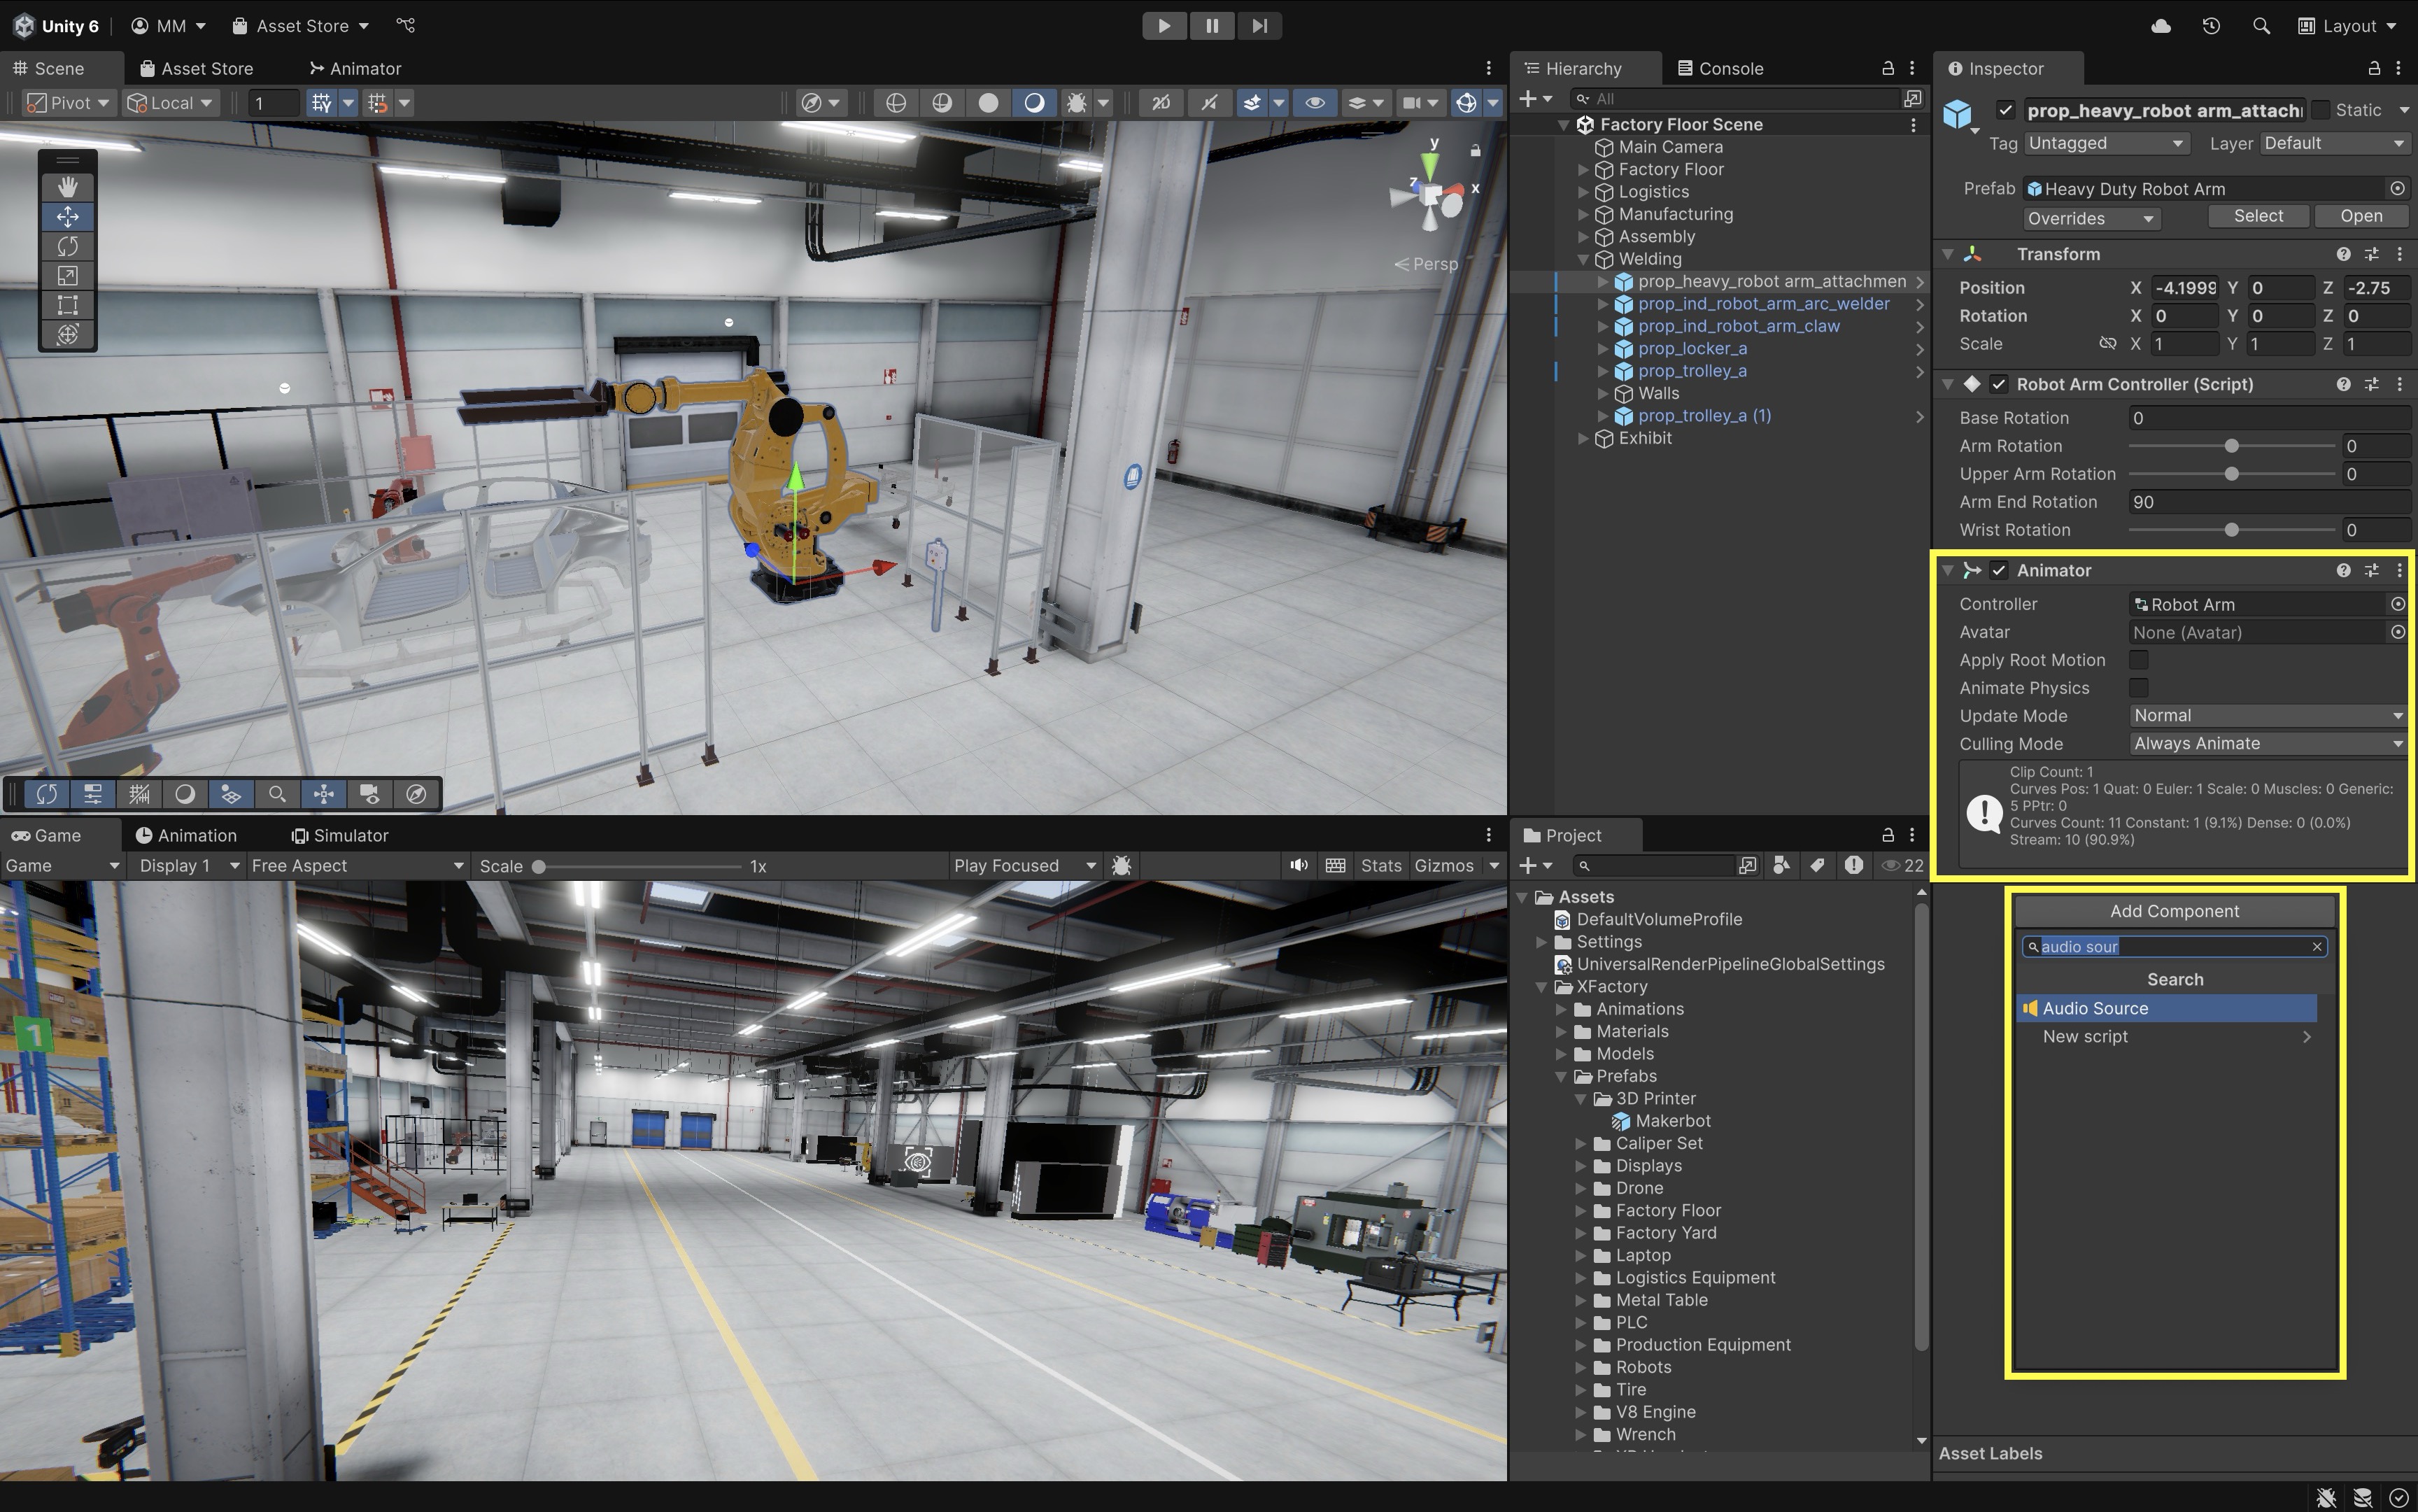Enable the Animate Physics checkbox
The height and width of the screenshot is (1512, 2418).
click(2138, 688)
